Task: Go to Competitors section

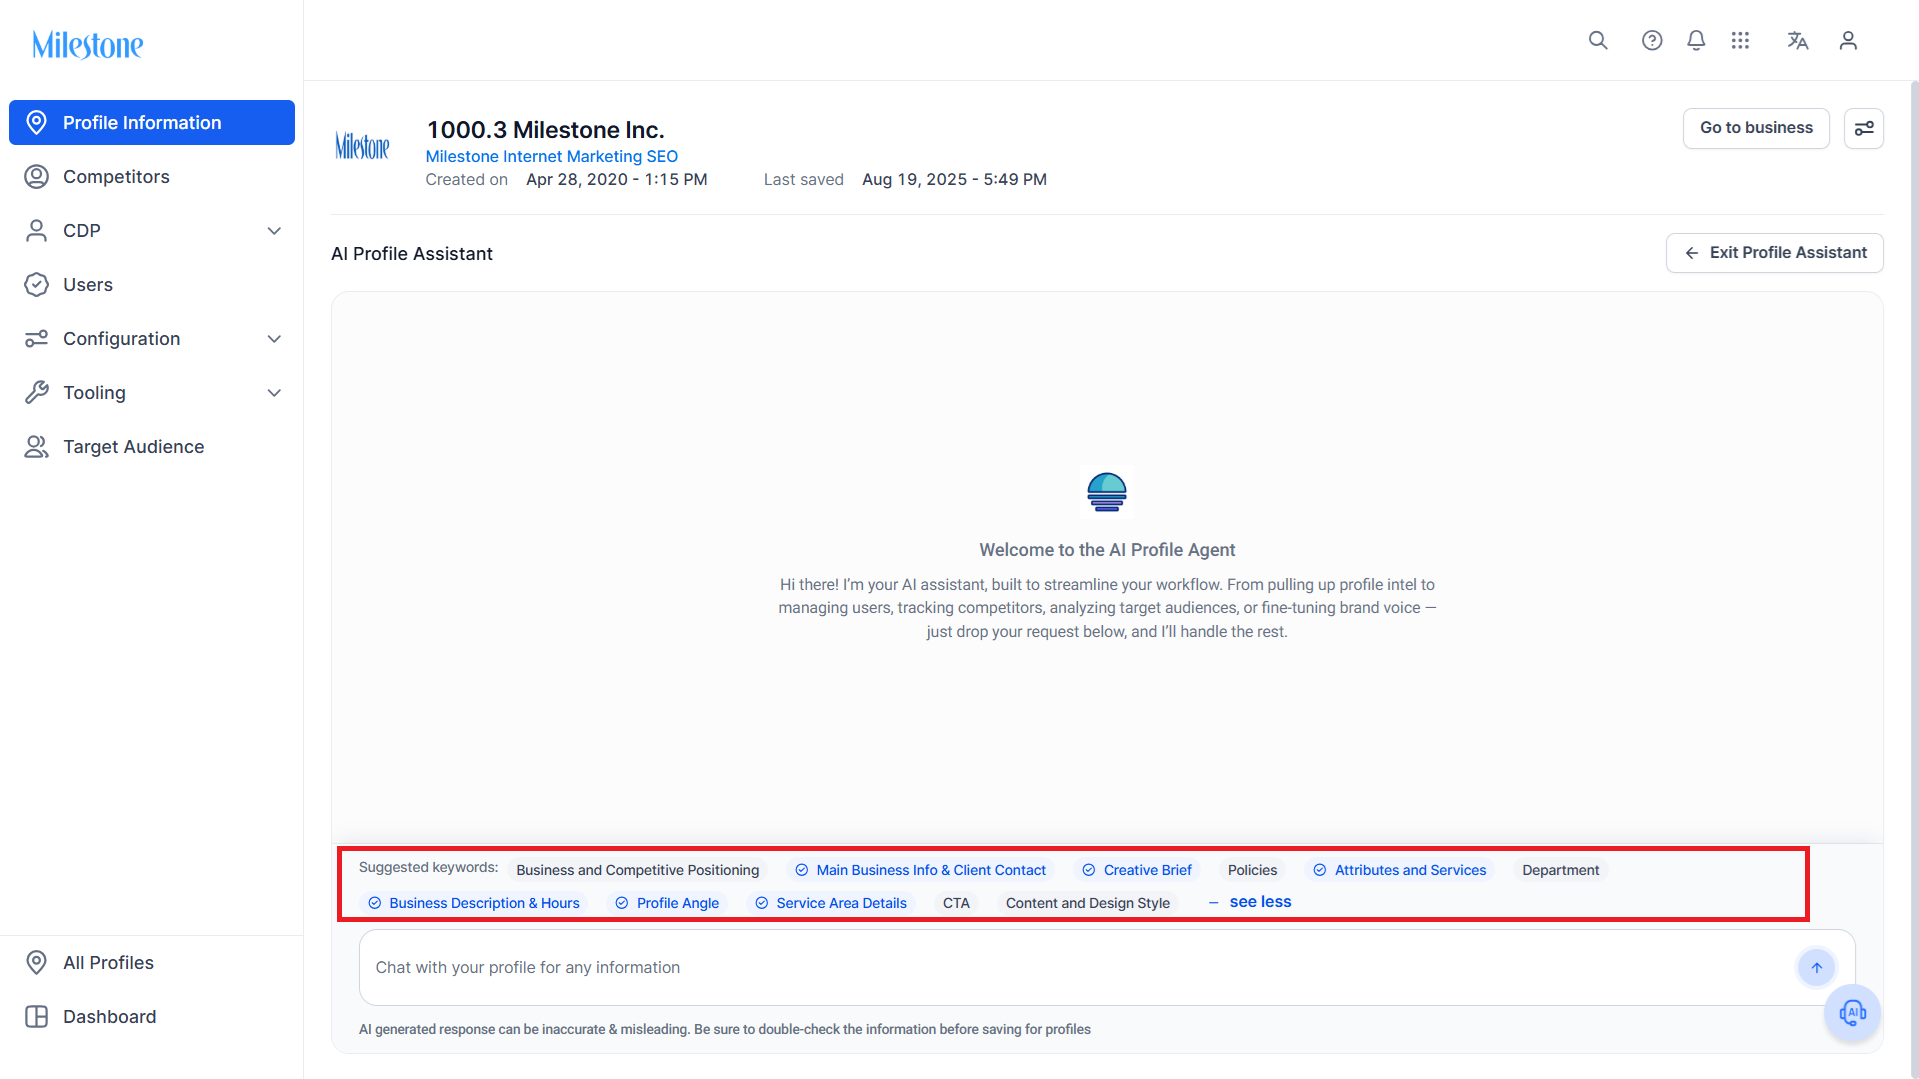Action: click(x=152, y=176)
